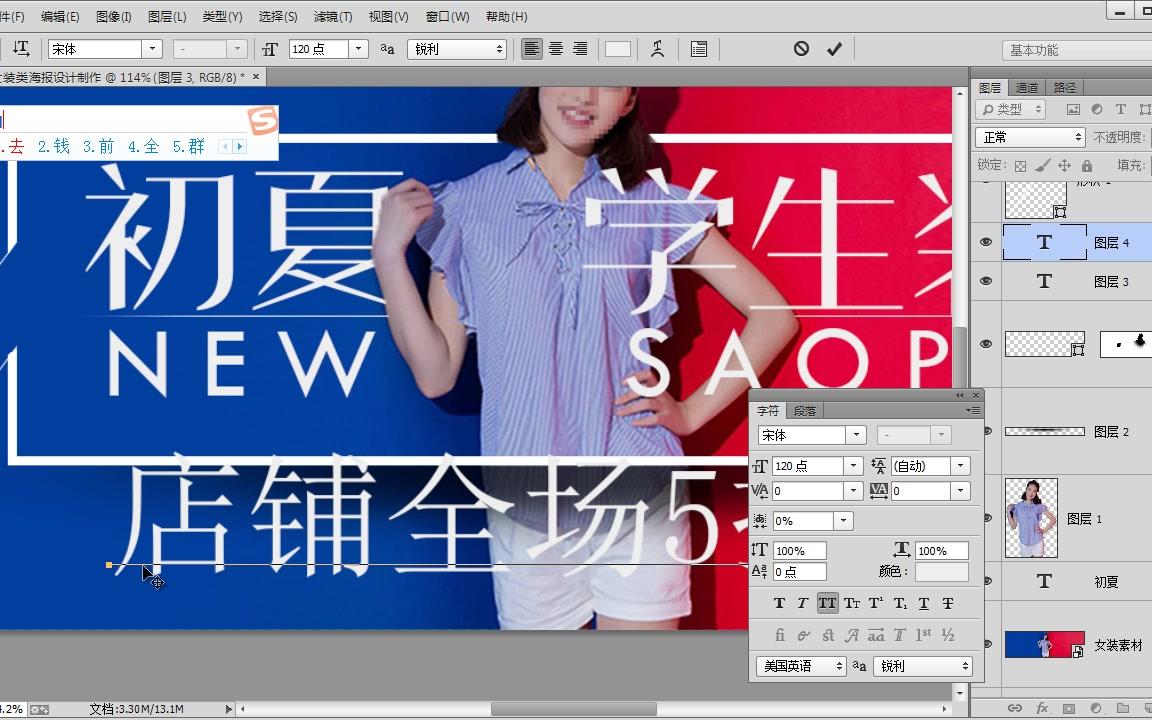Toggle visibility of the 图层 1 layer
1152x720 pixels.
click(x=986, y=519)
